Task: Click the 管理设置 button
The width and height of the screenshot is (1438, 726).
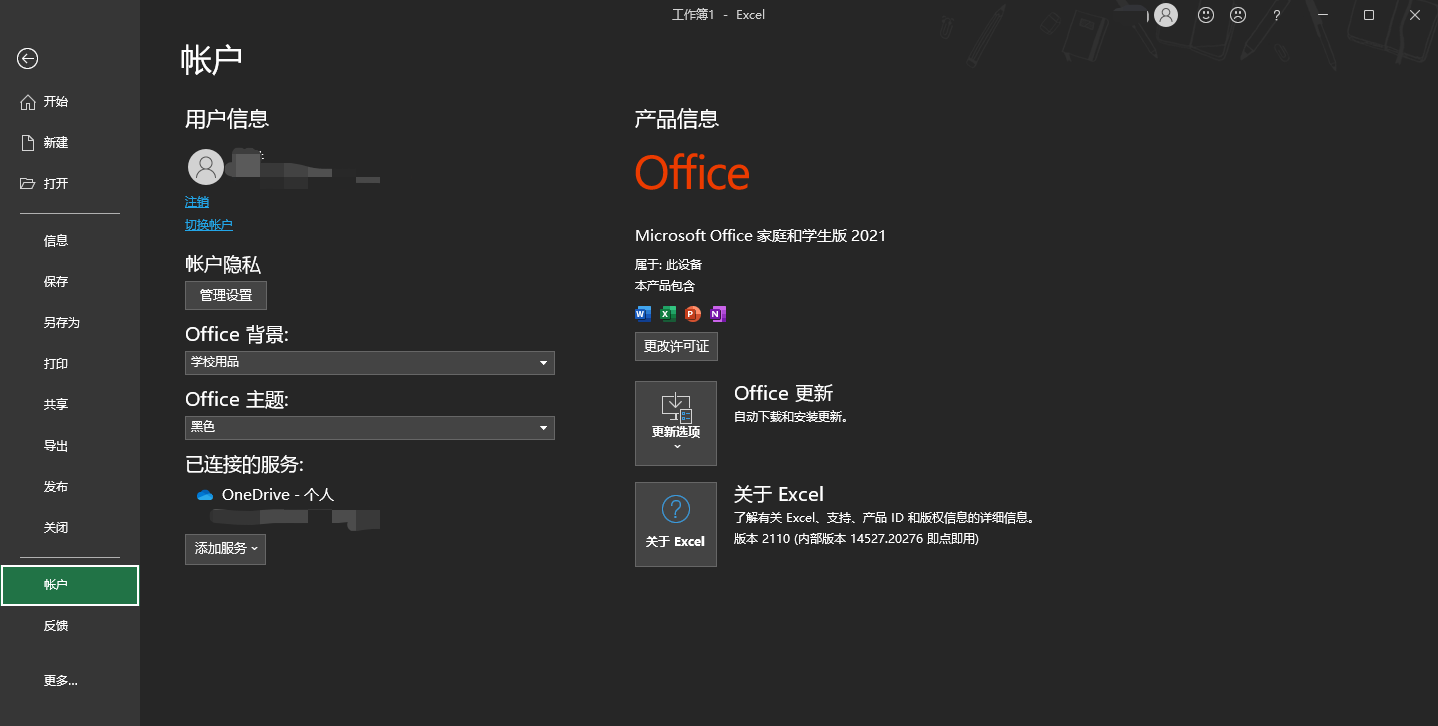Action: point(226,295)
